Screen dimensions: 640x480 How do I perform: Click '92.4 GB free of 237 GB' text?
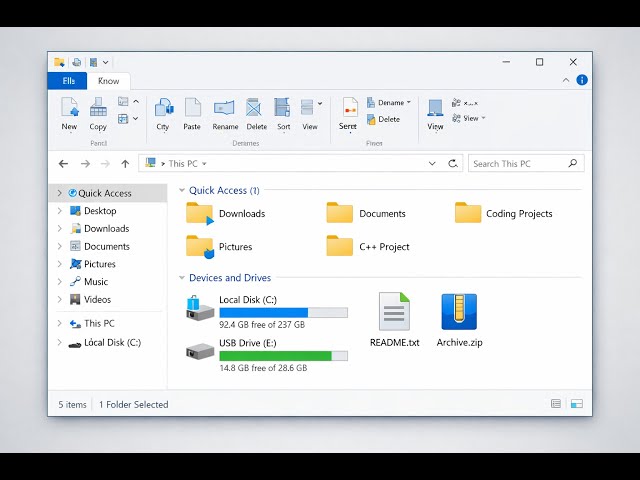pos(262,325)
